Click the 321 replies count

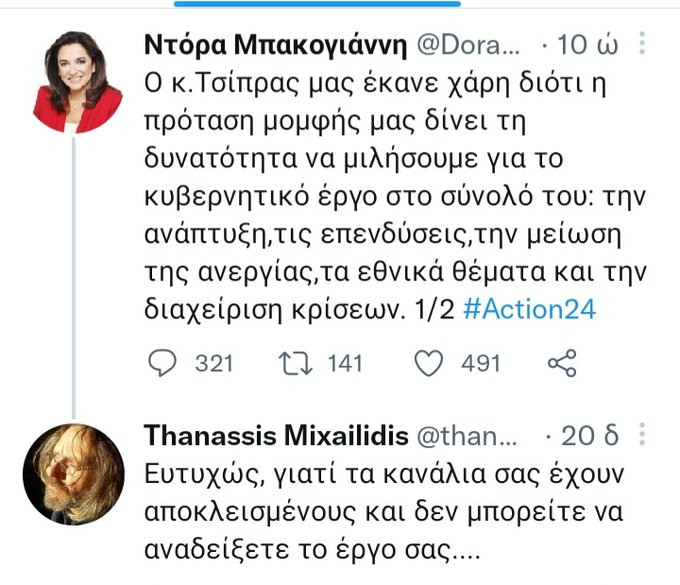click(x=214, y=363)
